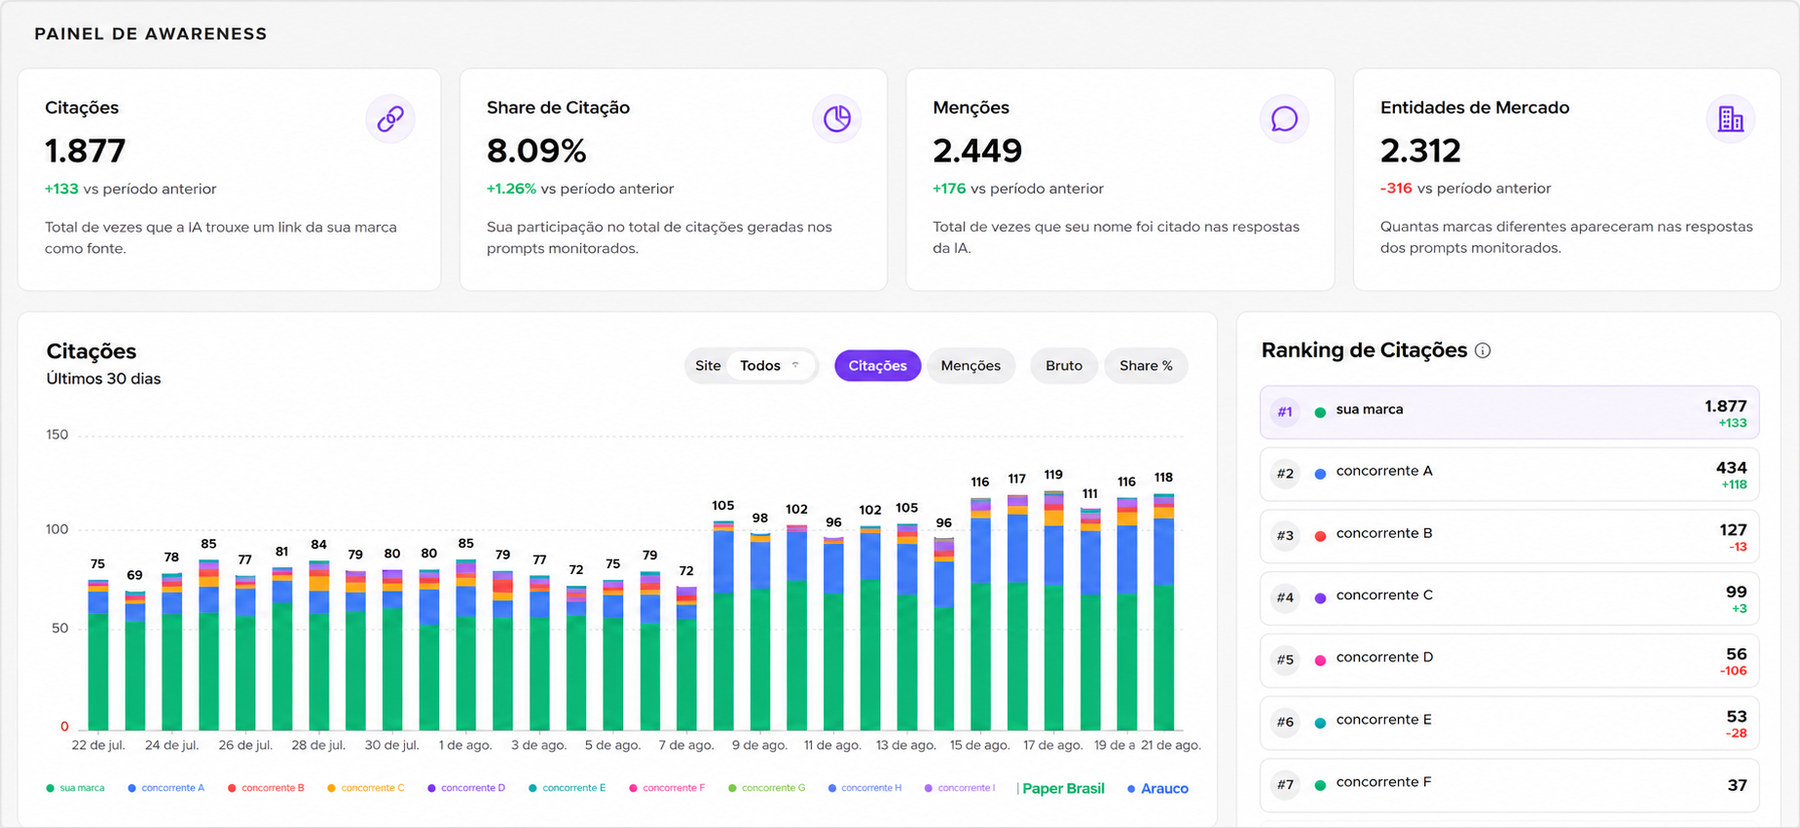This screenshot has height=828, width=1800.
Task: Click 'Arauco' legend entry
Action: click(x=1158, y=789)
